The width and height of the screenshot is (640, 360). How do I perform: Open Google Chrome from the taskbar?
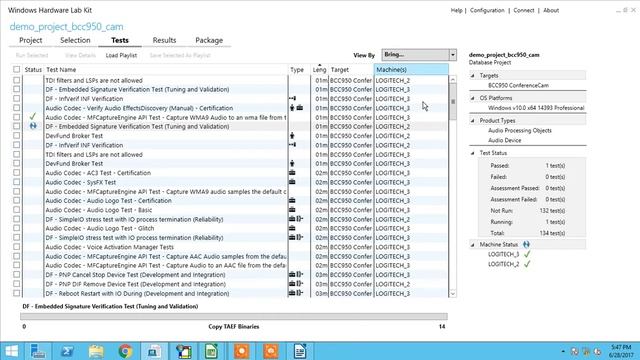tap(126, 351)
